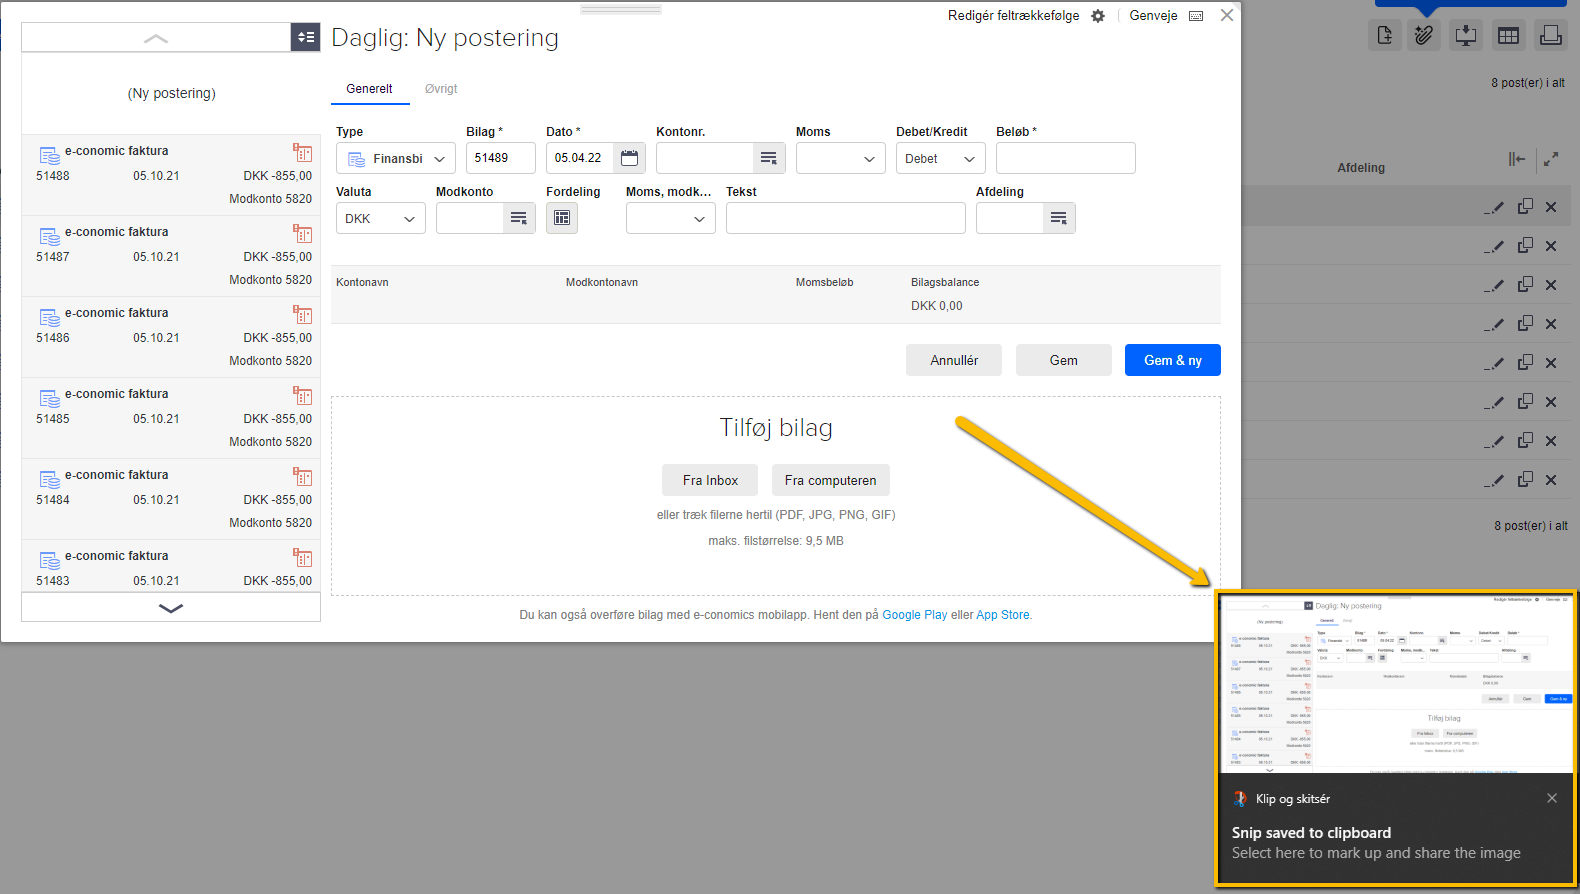
Task: Select the Generelt tab
Action: tap(369, 89)
